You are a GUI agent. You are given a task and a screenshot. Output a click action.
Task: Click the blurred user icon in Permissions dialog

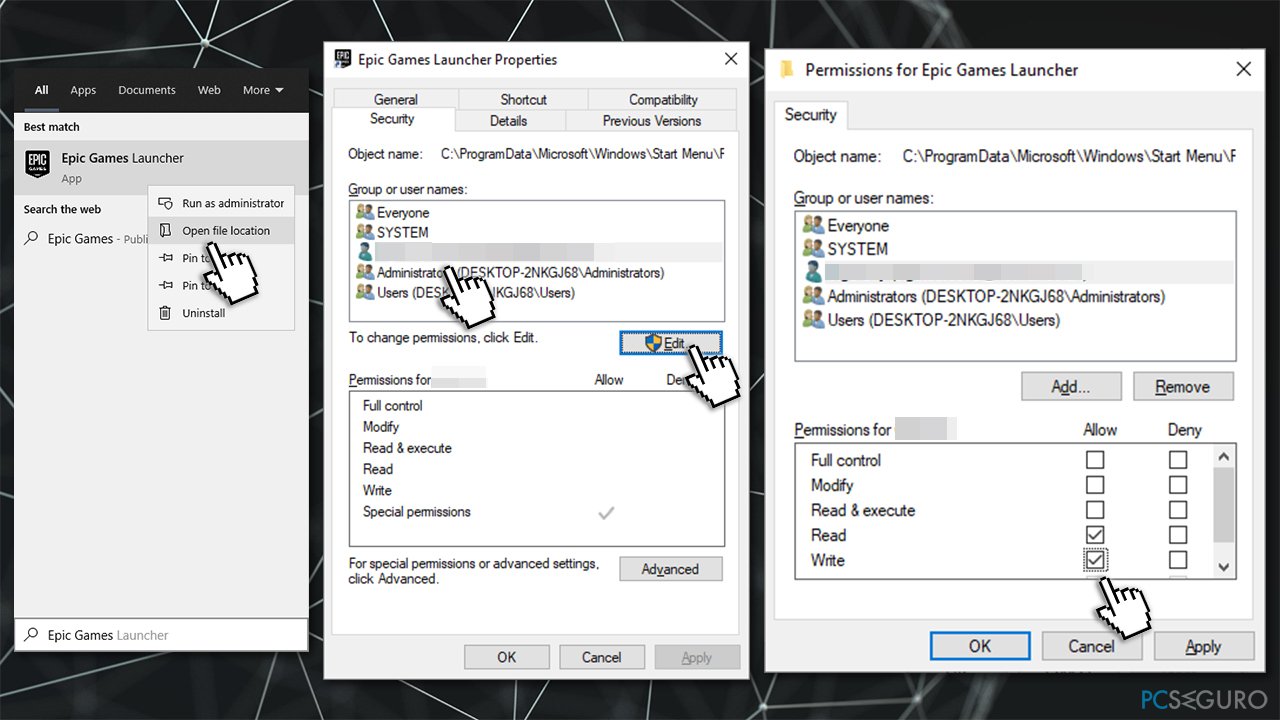point(813,272)
